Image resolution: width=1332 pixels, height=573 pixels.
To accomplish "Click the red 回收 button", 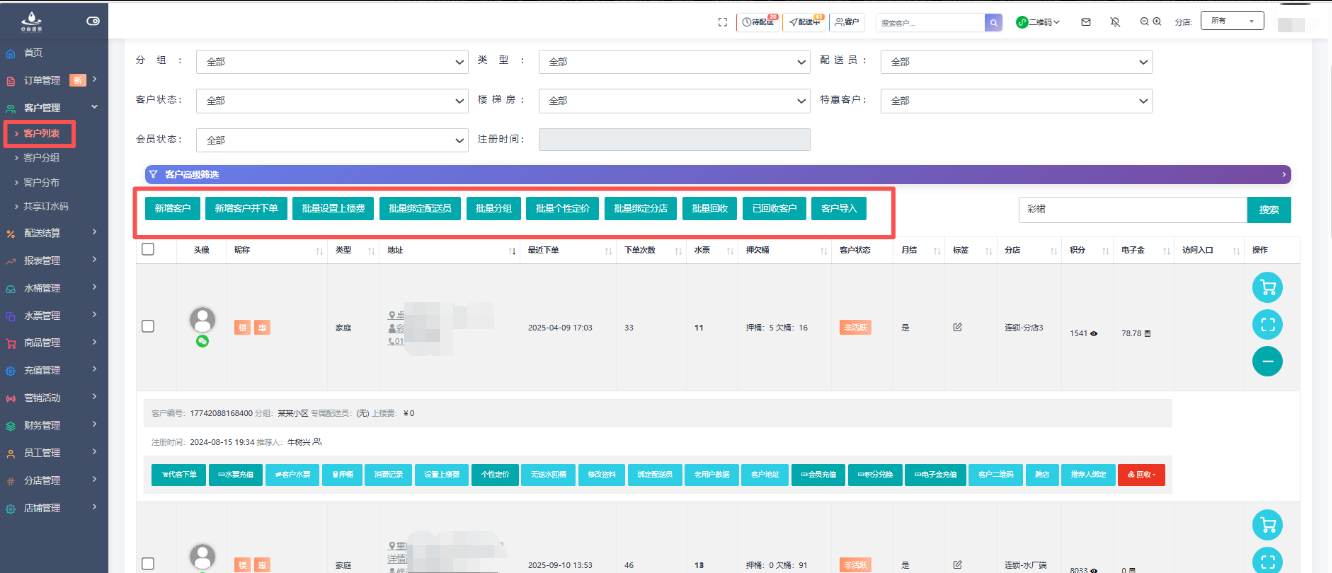I will point(1141,475).
